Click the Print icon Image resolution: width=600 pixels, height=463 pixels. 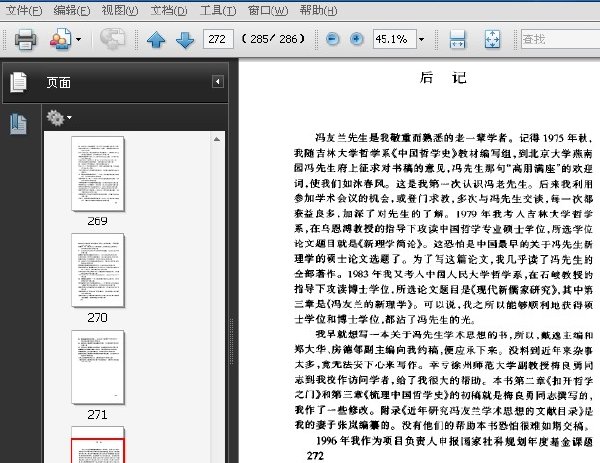[x=26, y=39]
